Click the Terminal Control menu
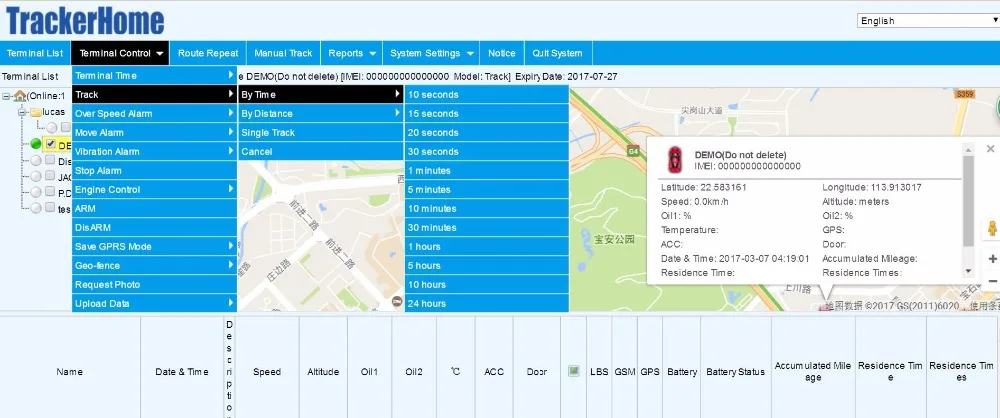The image size is (1000, 418). (121, 53)
